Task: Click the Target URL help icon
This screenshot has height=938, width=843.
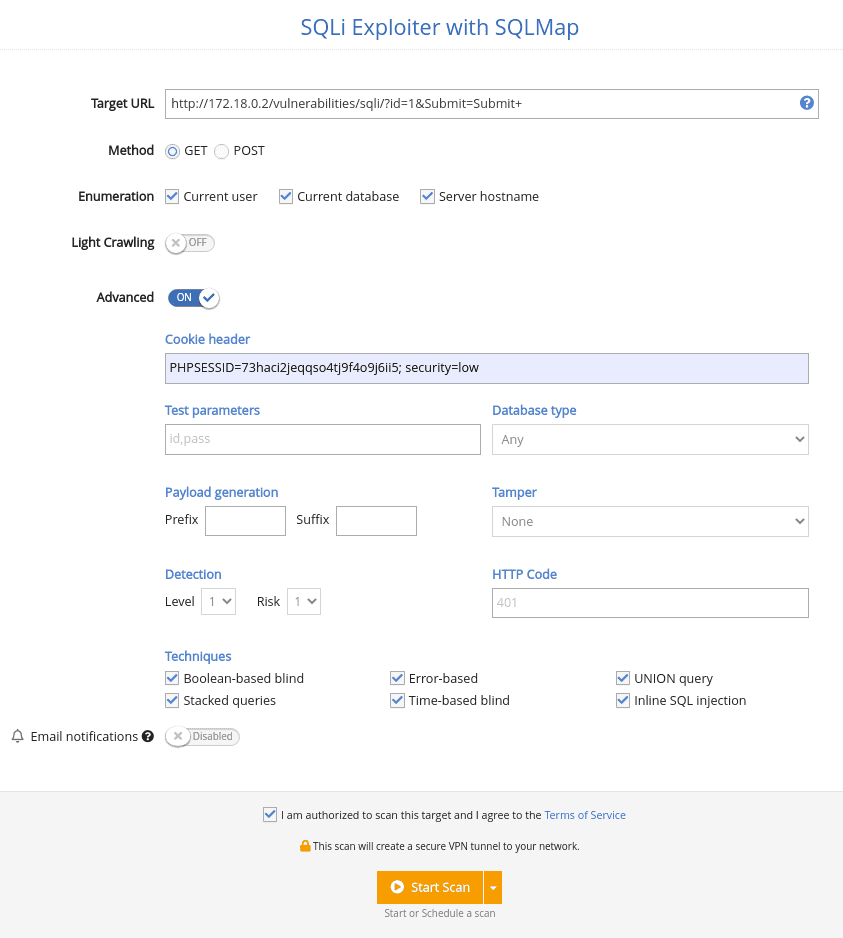Action: coord(807,103)
